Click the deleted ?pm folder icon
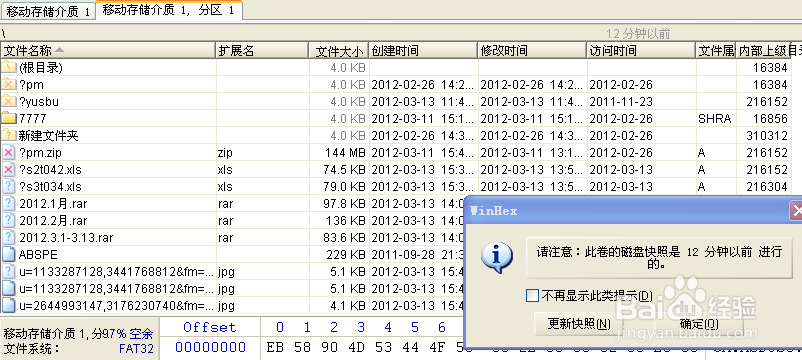The image size is (802, 360). pyautogui.click(x=9, y=84)
